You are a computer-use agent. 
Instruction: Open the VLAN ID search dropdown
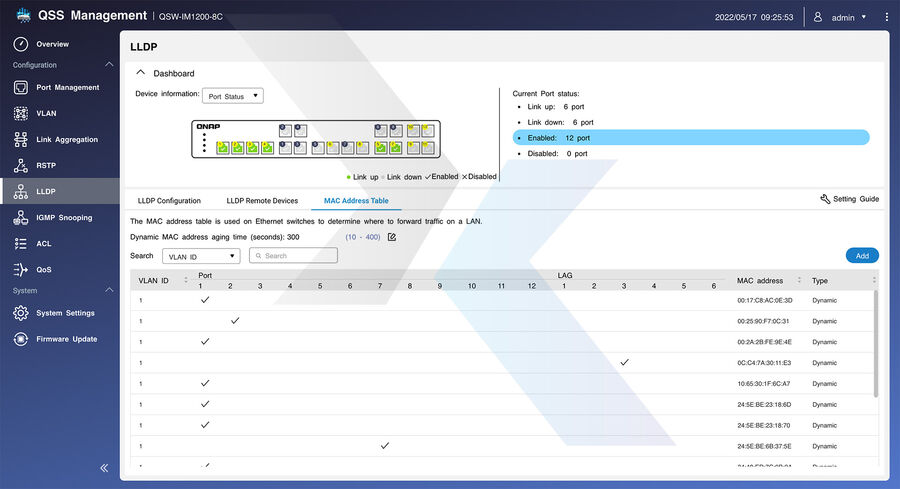point(201,256)
